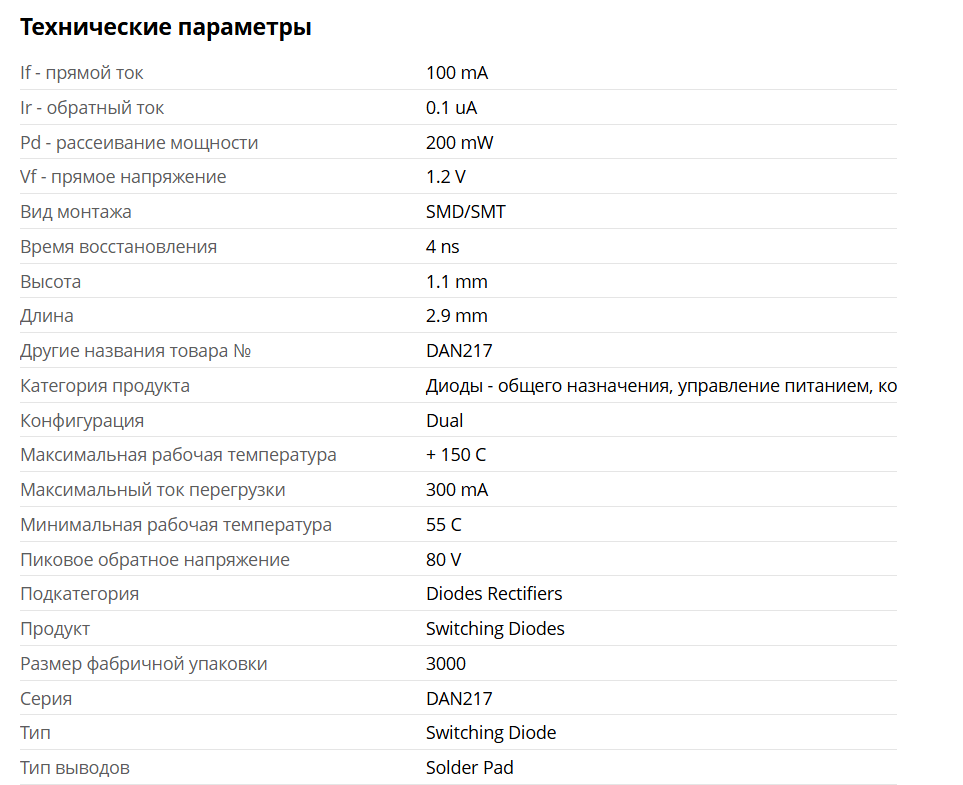The image size is (963, 785).
Task: Click the 'Время восстановления' label
Action: pyautogui.click(x=118, y=247)
